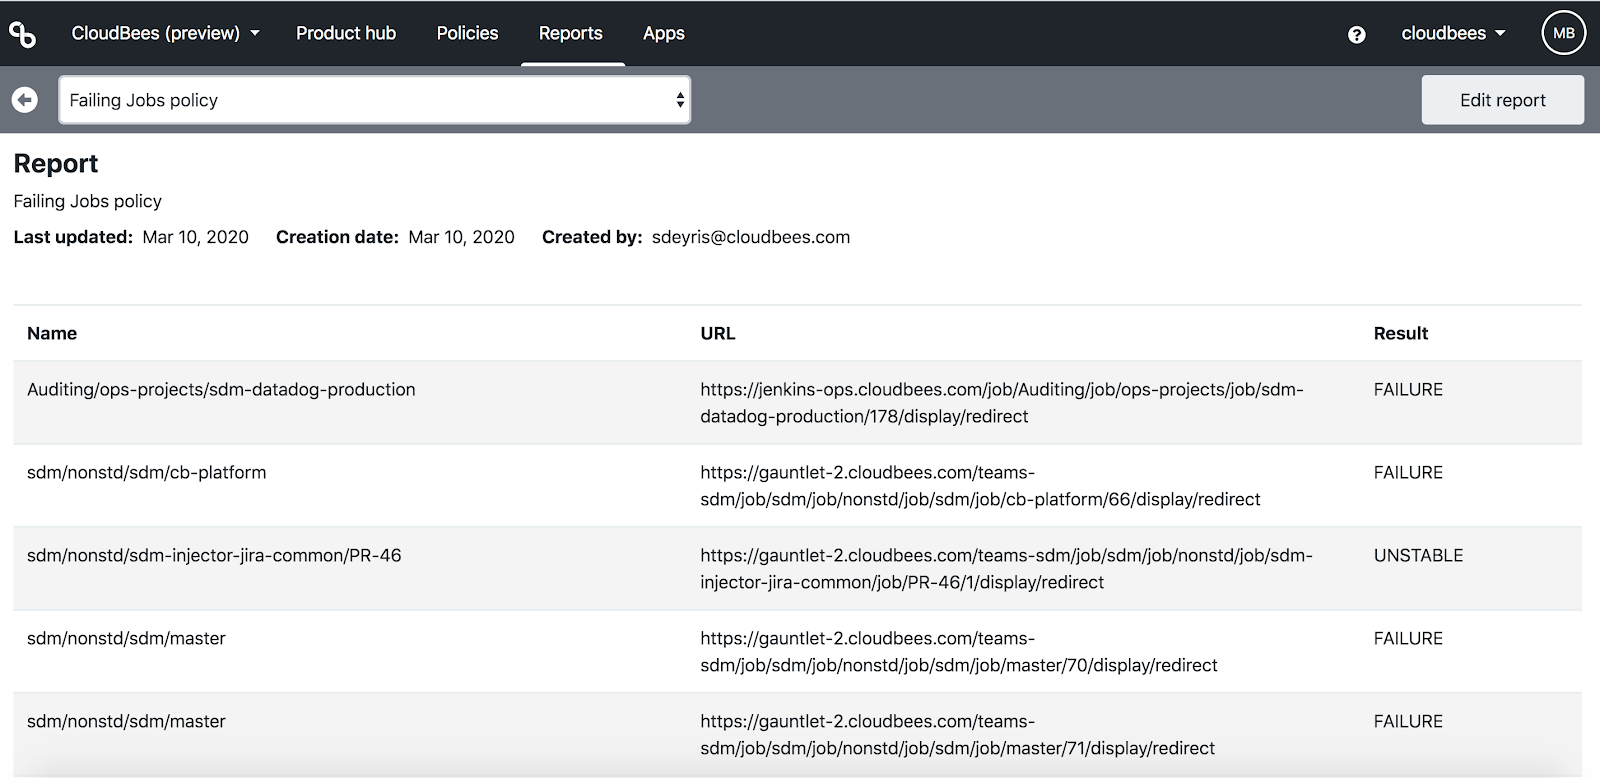Select the sdm/nonstd/sdm/cb-platform row name
The height and width of the screenshot is (778, 1600).
point(147,472)
